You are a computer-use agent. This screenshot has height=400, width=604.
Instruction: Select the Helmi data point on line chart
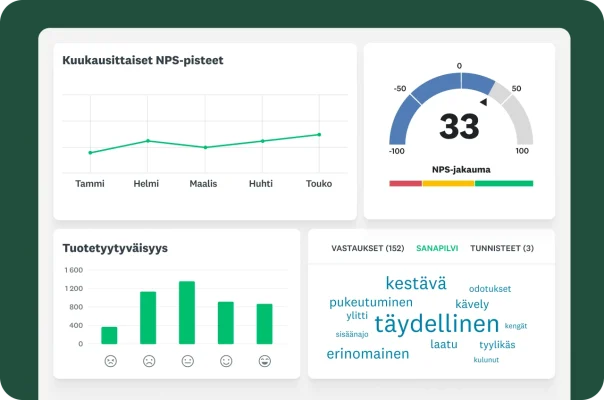pos(148,141)
